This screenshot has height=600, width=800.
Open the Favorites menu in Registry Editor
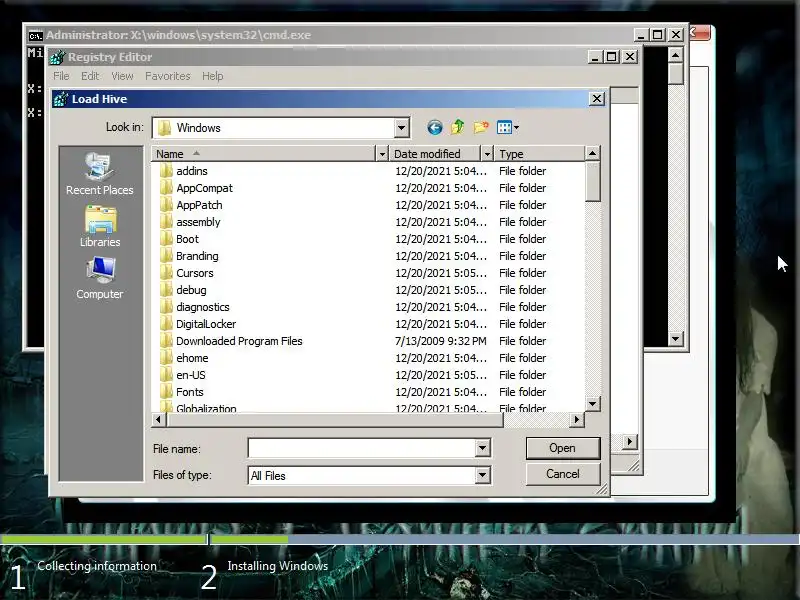(167, 76)
